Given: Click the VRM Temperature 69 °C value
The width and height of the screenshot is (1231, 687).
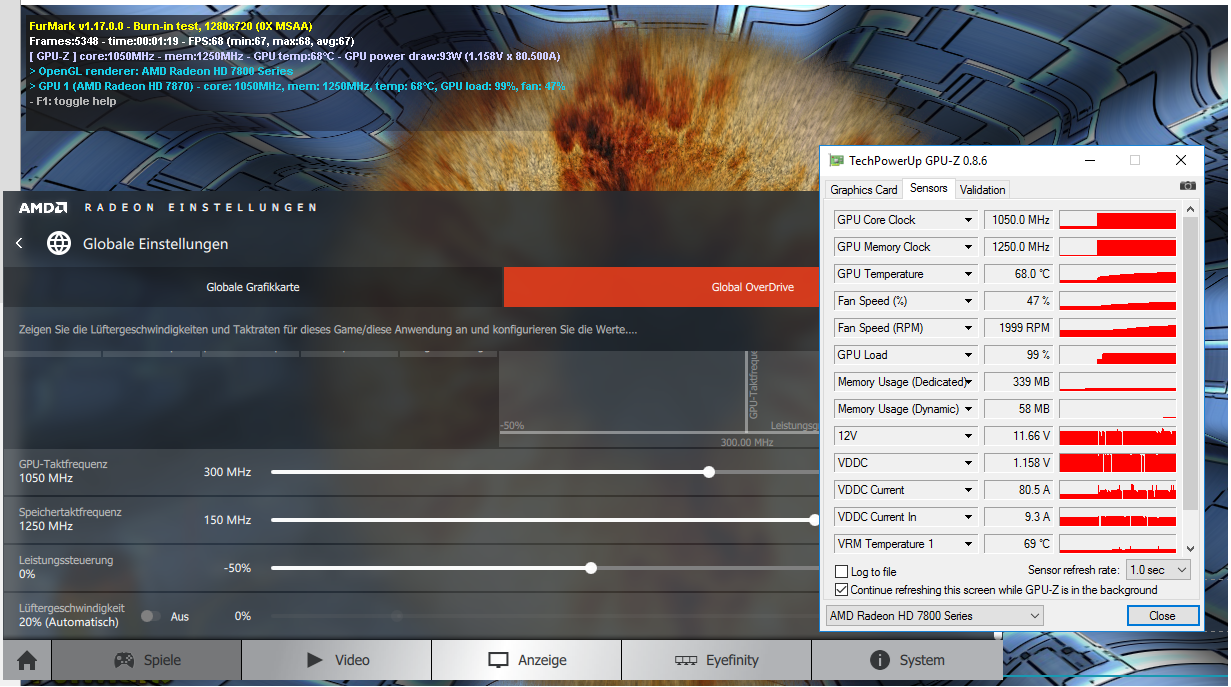Looking at the screenshot, I should (1019, 544).
